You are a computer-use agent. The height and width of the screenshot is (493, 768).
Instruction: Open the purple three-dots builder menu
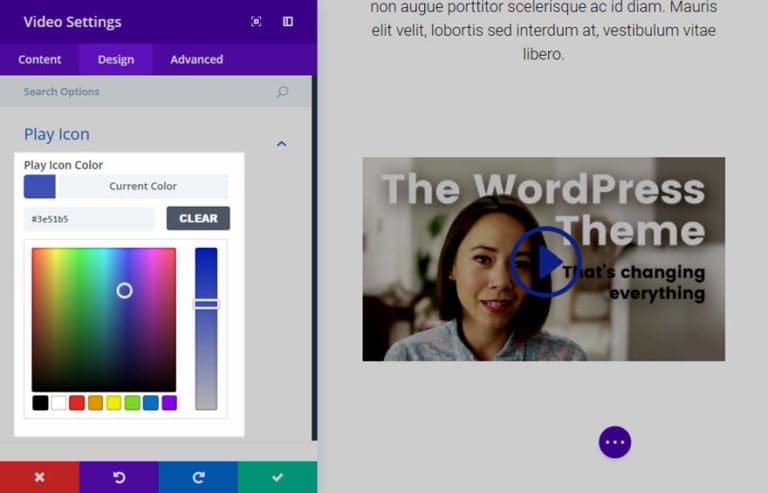[614, 442]
